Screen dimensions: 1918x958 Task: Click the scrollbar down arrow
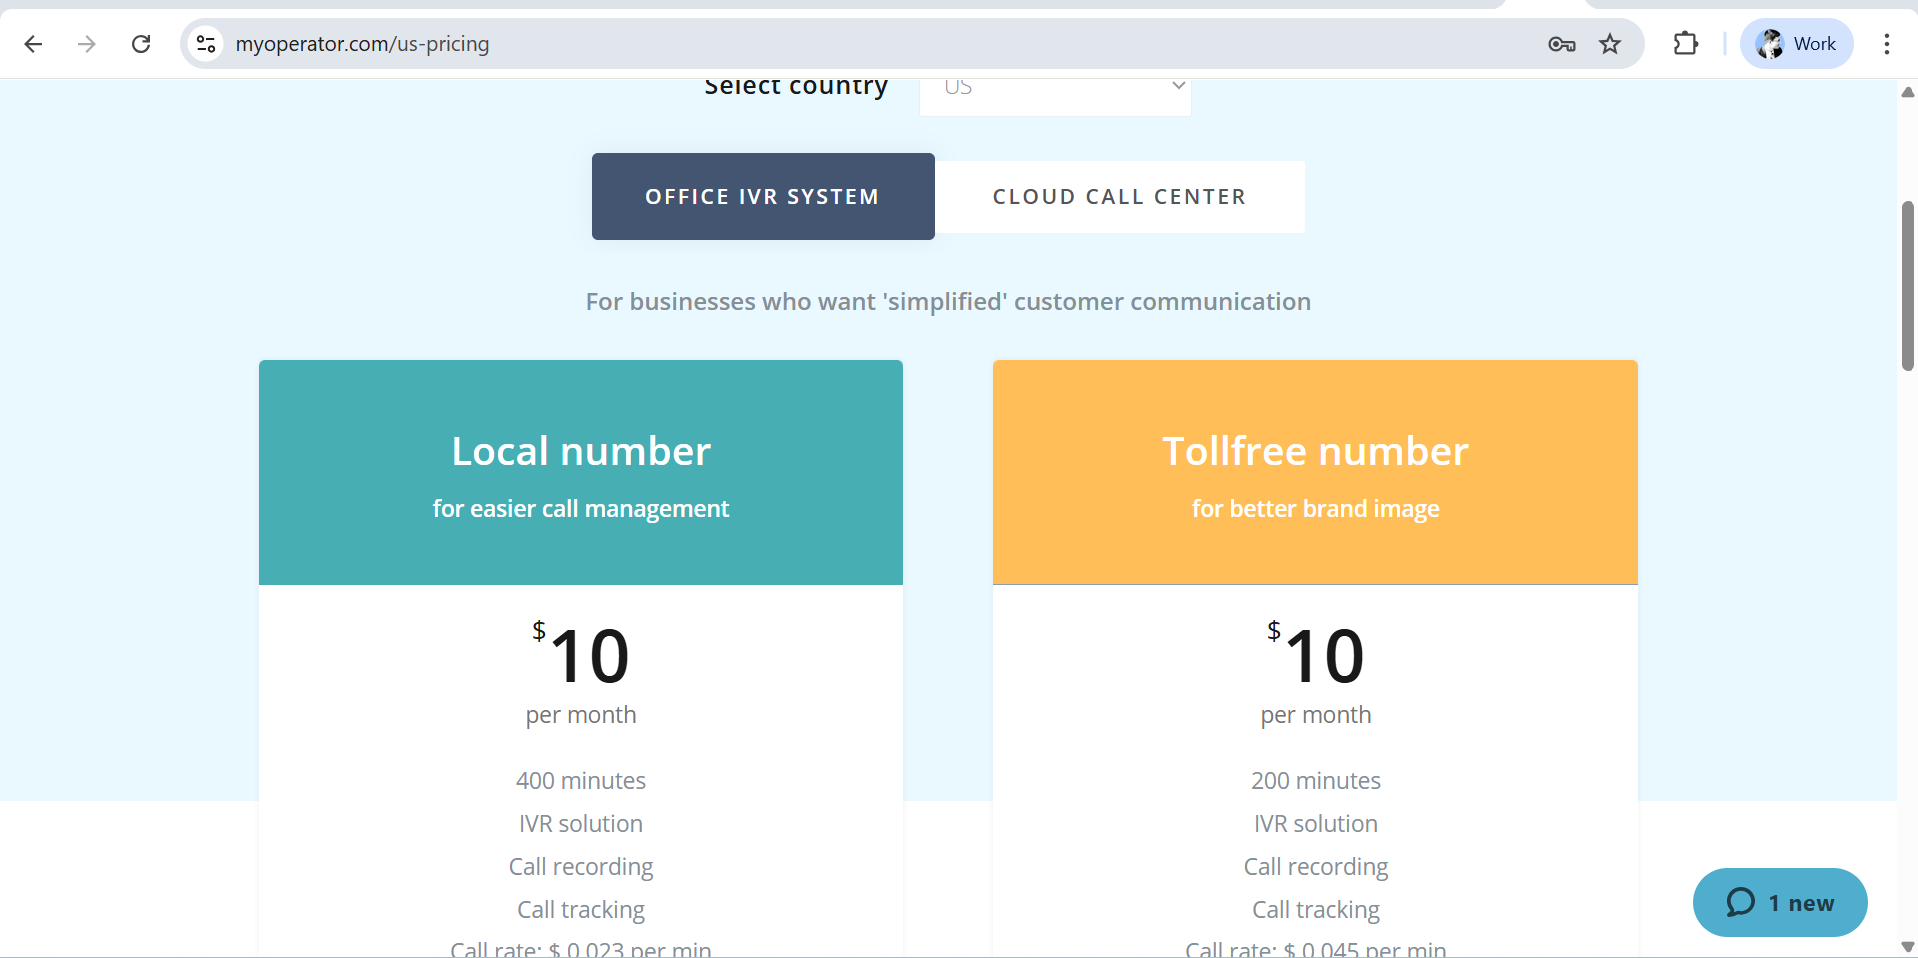(x=1907, y=946)
